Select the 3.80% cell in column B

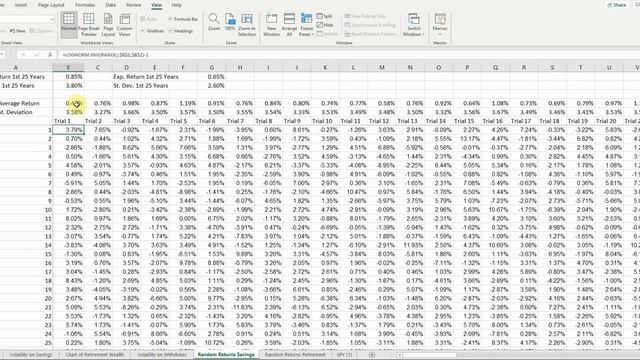pos(69,85)
